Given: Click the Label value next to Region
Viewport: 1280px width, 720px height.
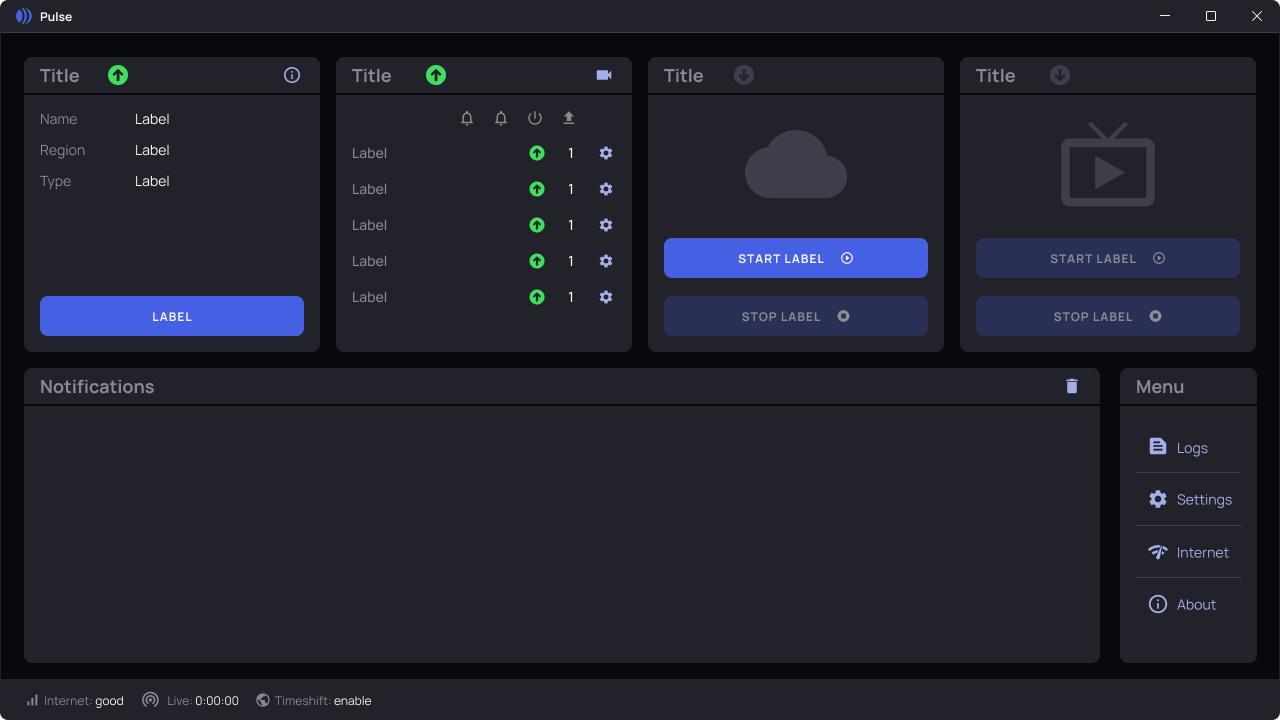Looking at the screenshot, I should [152, 150].
